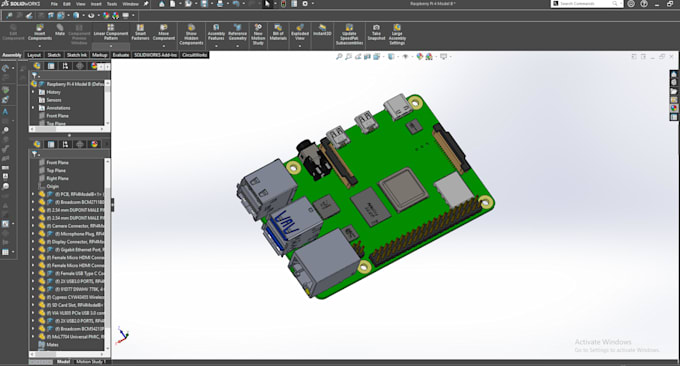The height and width of the screenshot is (366, 680).
Task: Open the Insert menu
Action: [96, 4]
